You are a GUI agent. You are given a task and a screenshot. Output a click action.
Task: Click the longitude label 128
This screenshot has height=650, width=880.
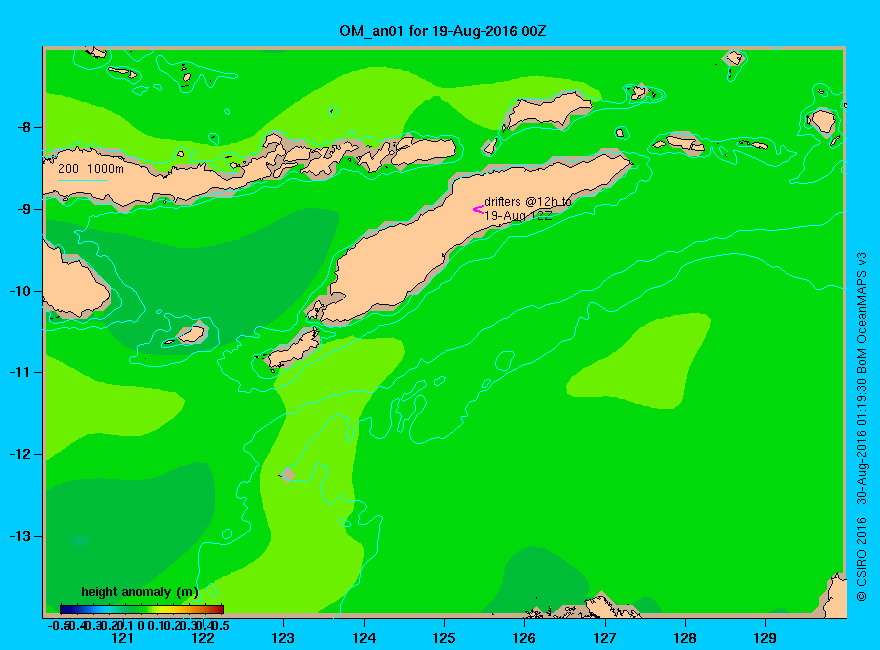pyautogui.click(x=685, y=638)
